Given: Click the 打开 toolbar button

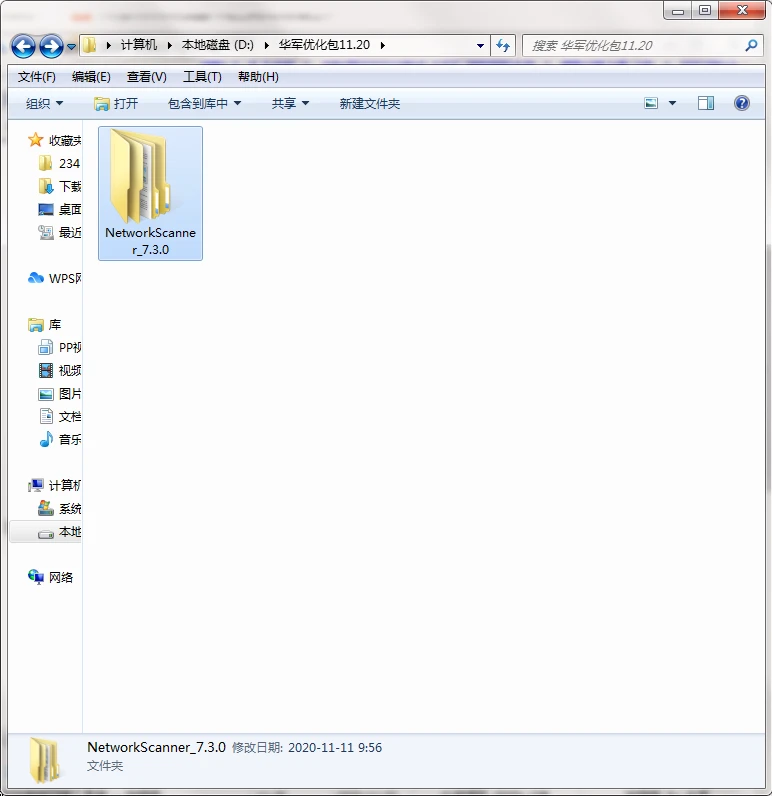Looking at the screenshot, I should 116,103.
